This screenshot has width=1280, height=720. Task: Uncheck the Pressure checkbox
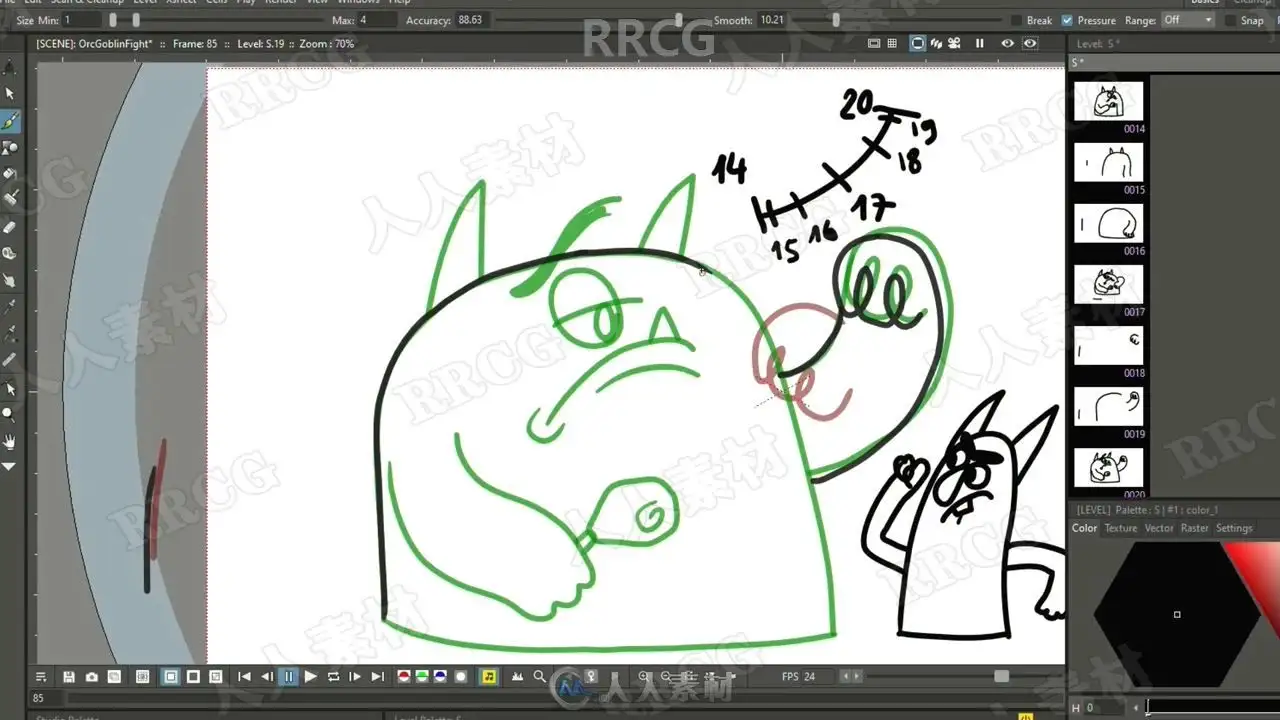[x=1067, y=20]
